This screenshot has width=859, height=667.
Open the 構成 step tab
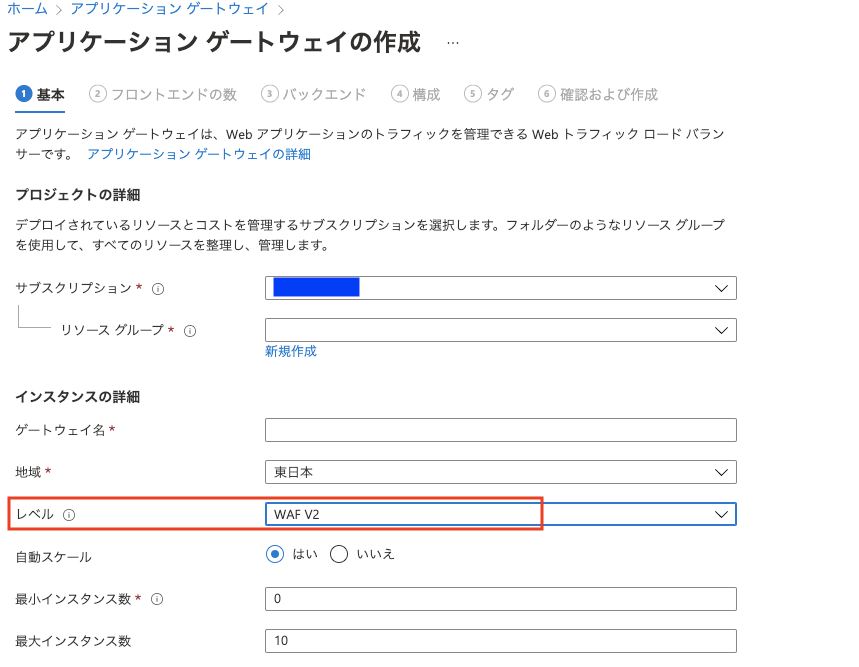click(416, 94)
